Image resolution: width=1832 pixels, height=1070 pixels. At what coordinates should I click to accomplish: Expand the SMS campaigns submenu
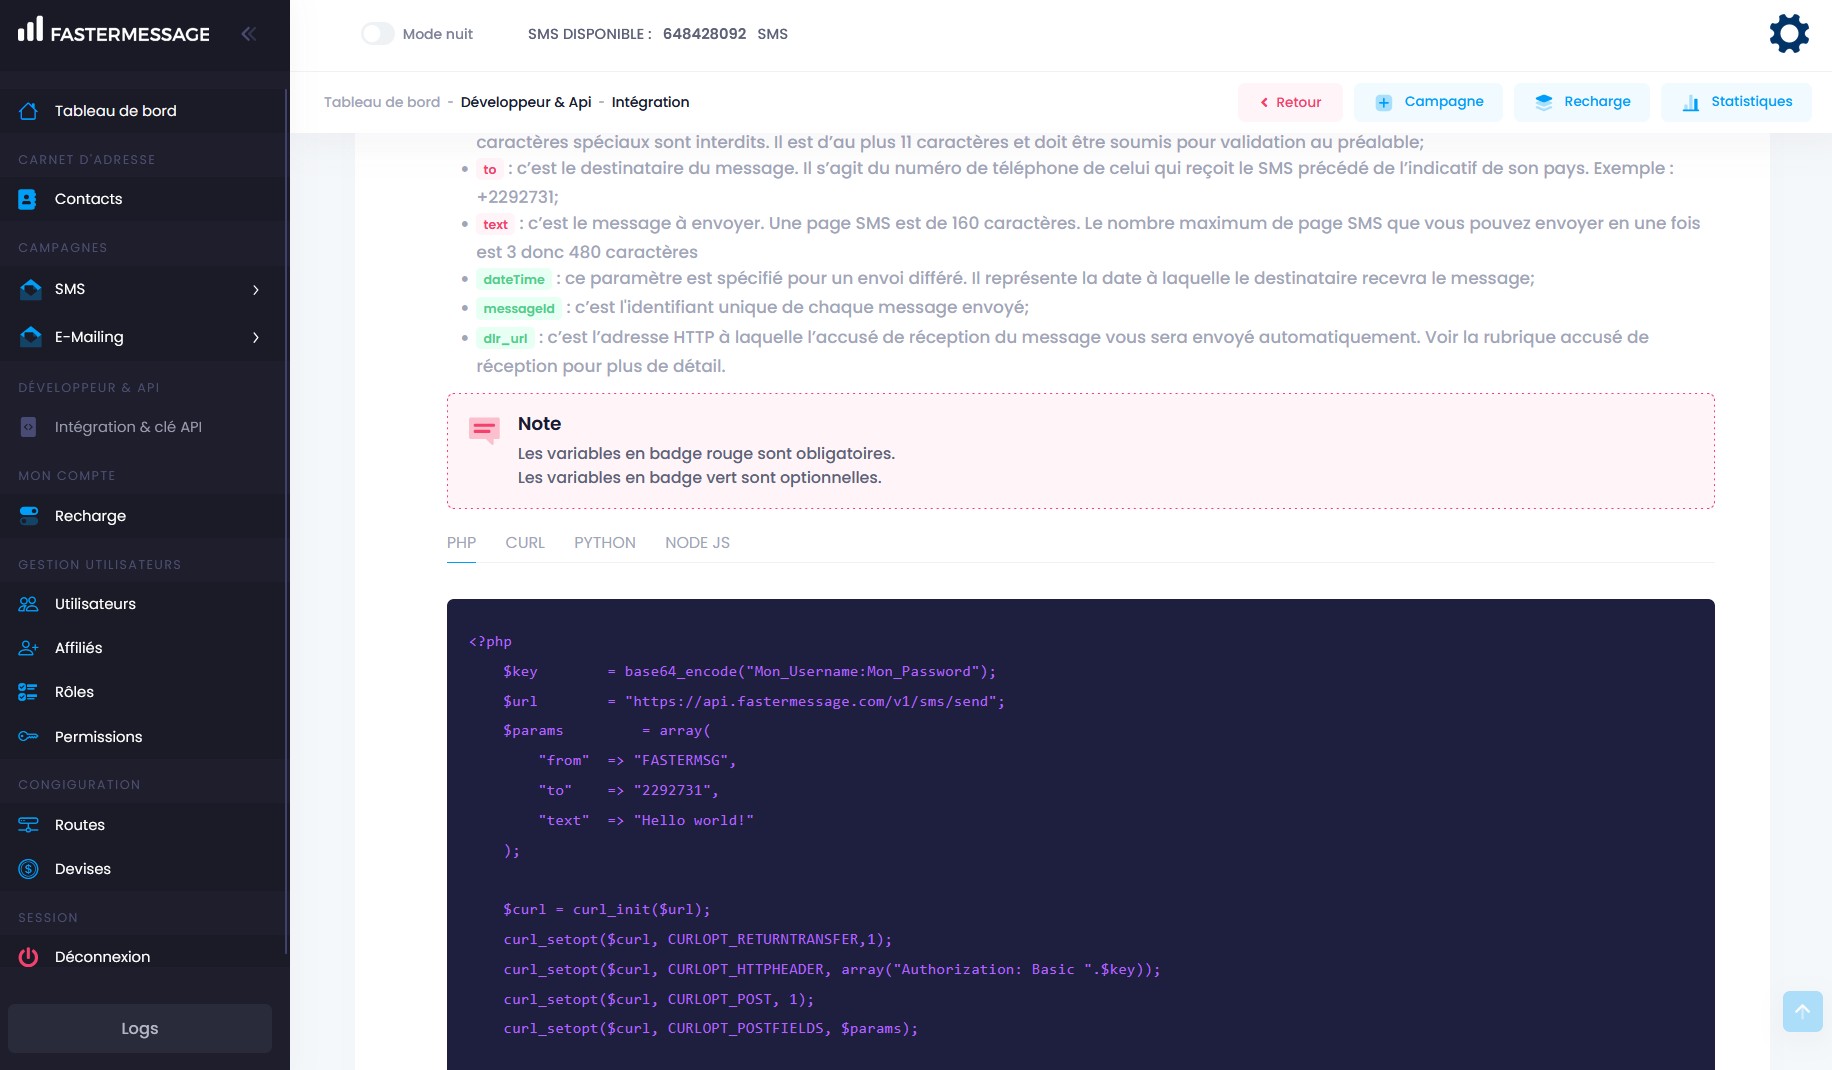click(x=256, y=290)
